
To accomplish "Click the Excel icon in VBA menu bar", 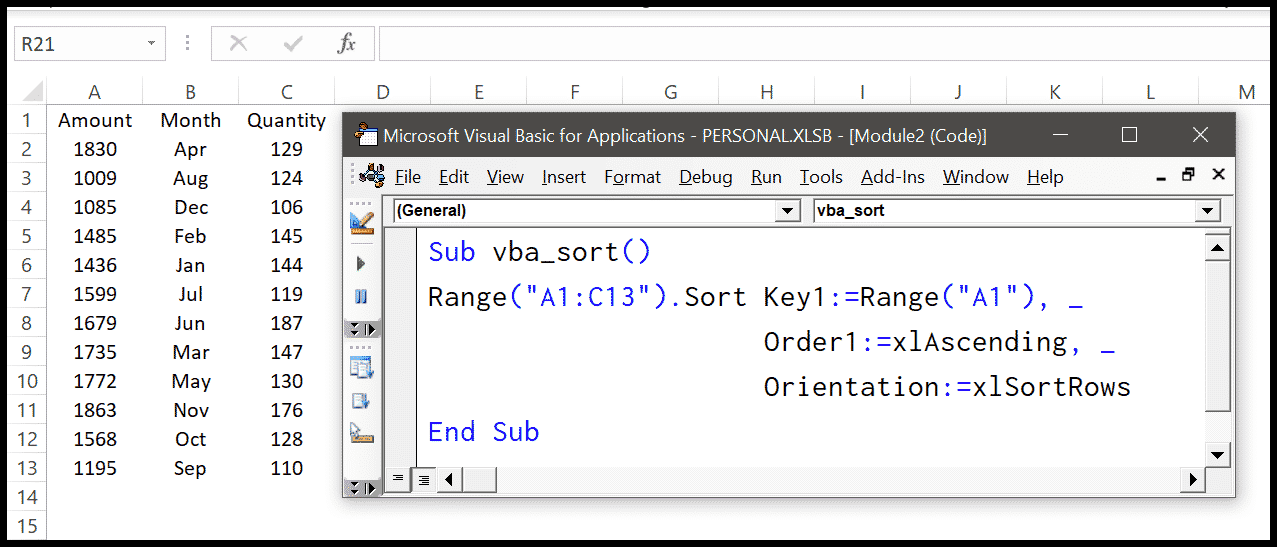I will [x=373, y=176].
